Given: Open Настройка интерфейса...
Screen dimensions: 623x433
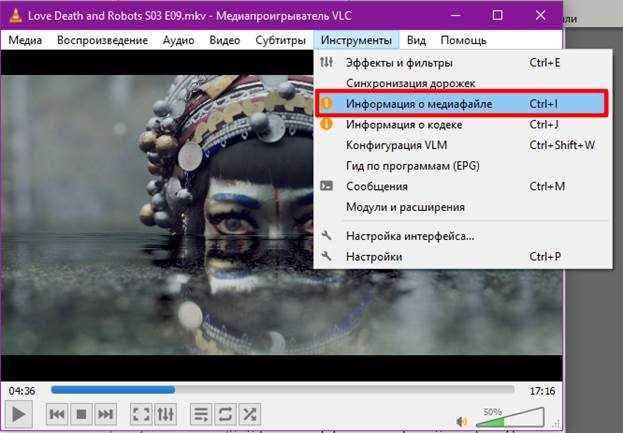Looking at the screenshot, I should point(463,236).
